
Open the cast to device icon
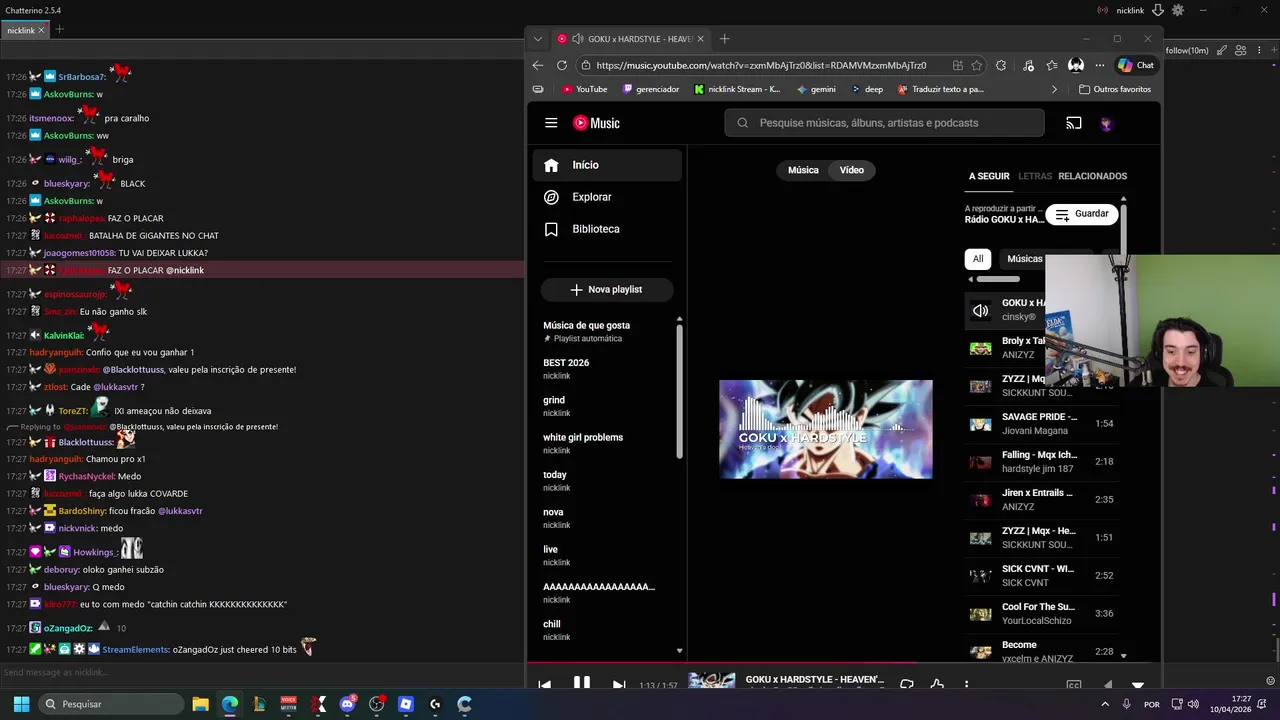coord(1074,123)
